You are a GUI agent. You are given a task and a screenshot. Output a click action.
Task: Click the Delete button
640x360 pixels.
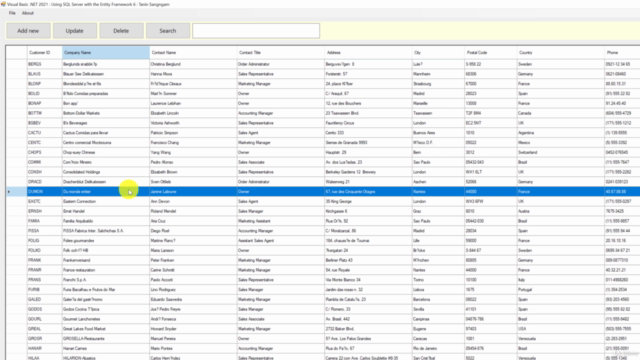(121, 31)
